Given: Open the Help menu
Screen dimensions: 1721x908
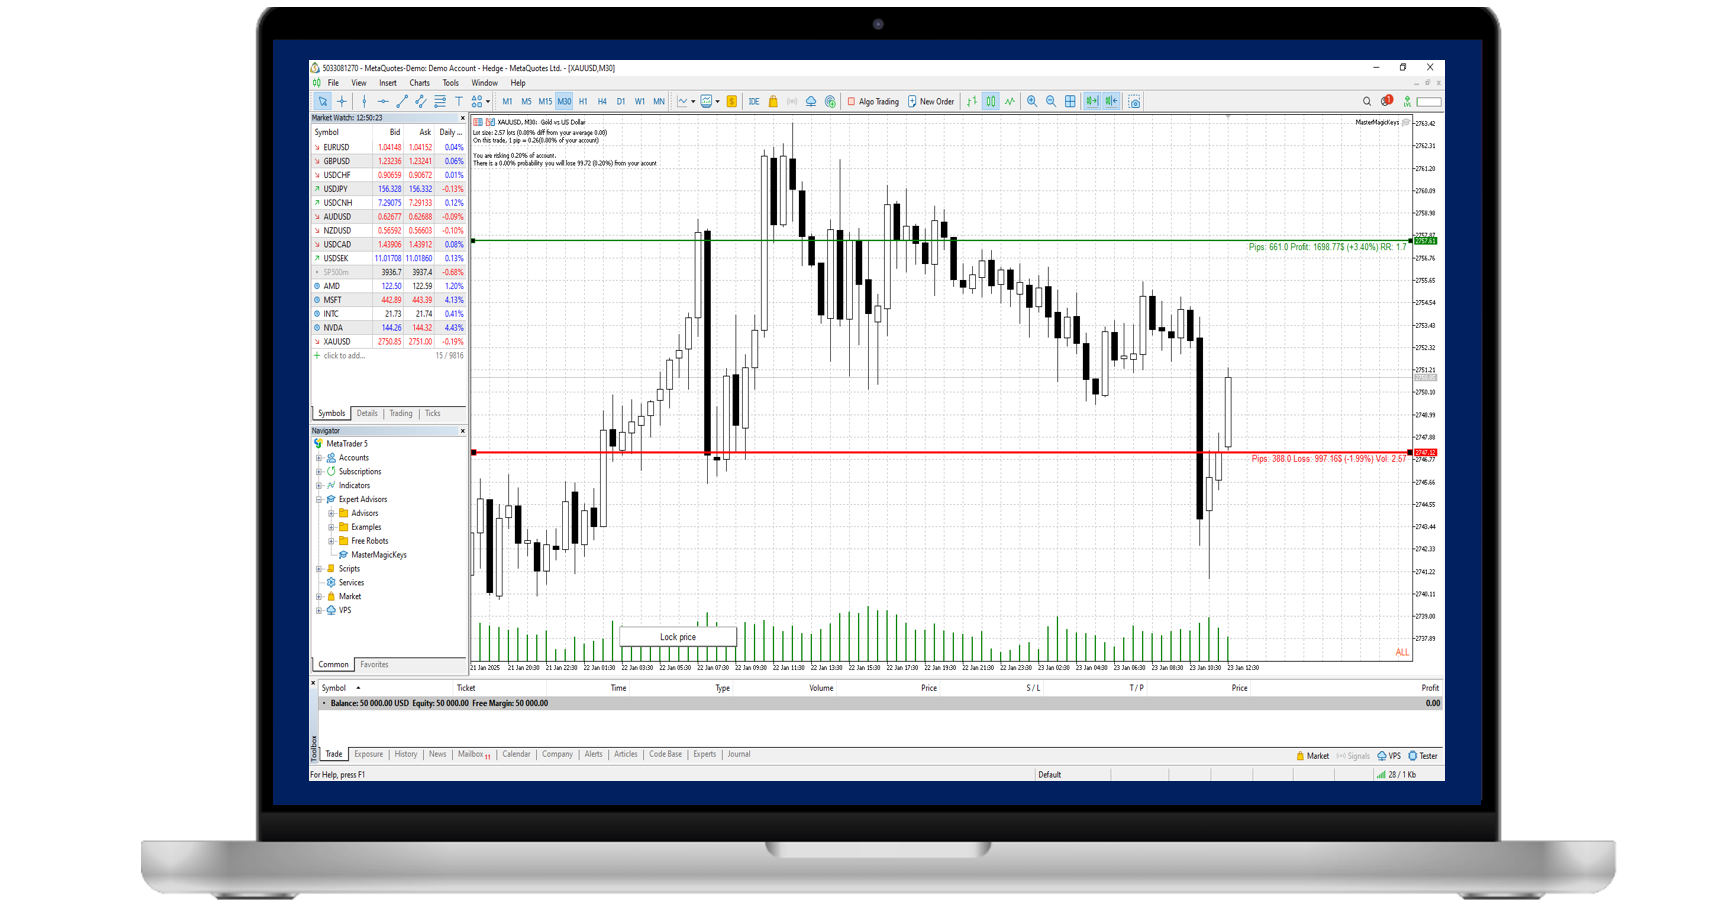Looking at the screenshot, I should [x=518, y=83].
